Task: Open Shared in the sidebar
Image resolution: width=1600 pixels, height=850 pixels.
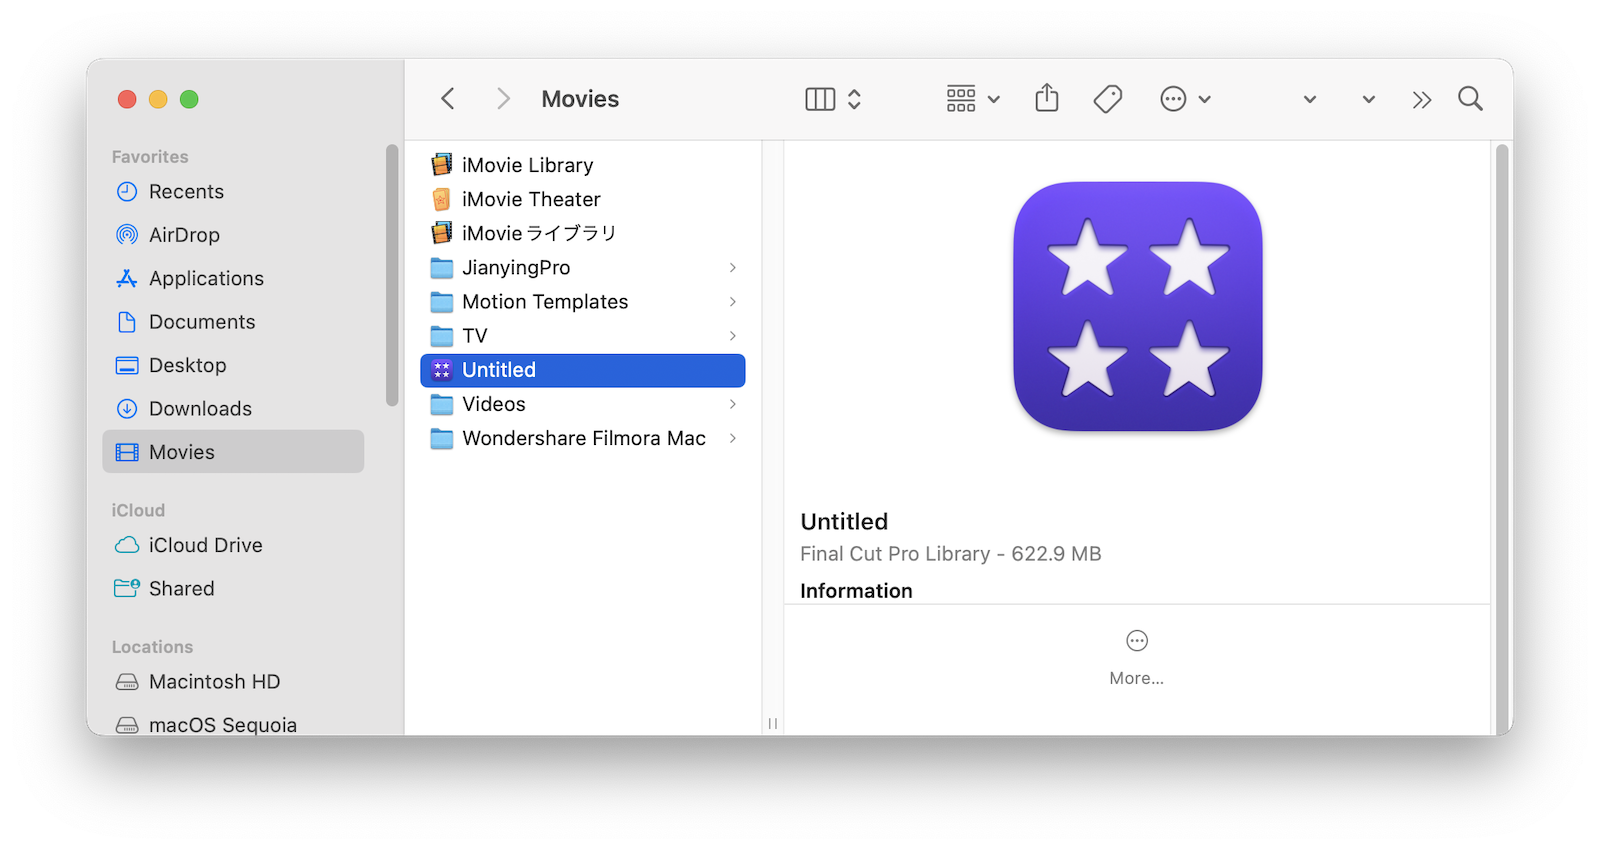Action: tap(233, 589)
